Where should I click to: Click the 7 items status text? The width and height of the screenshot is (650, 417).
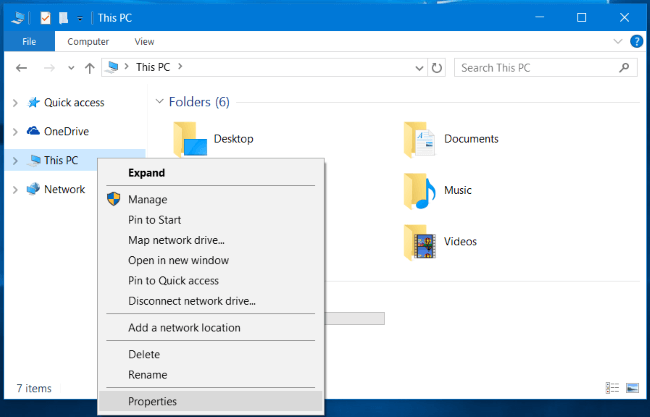[x=34, y=388]
